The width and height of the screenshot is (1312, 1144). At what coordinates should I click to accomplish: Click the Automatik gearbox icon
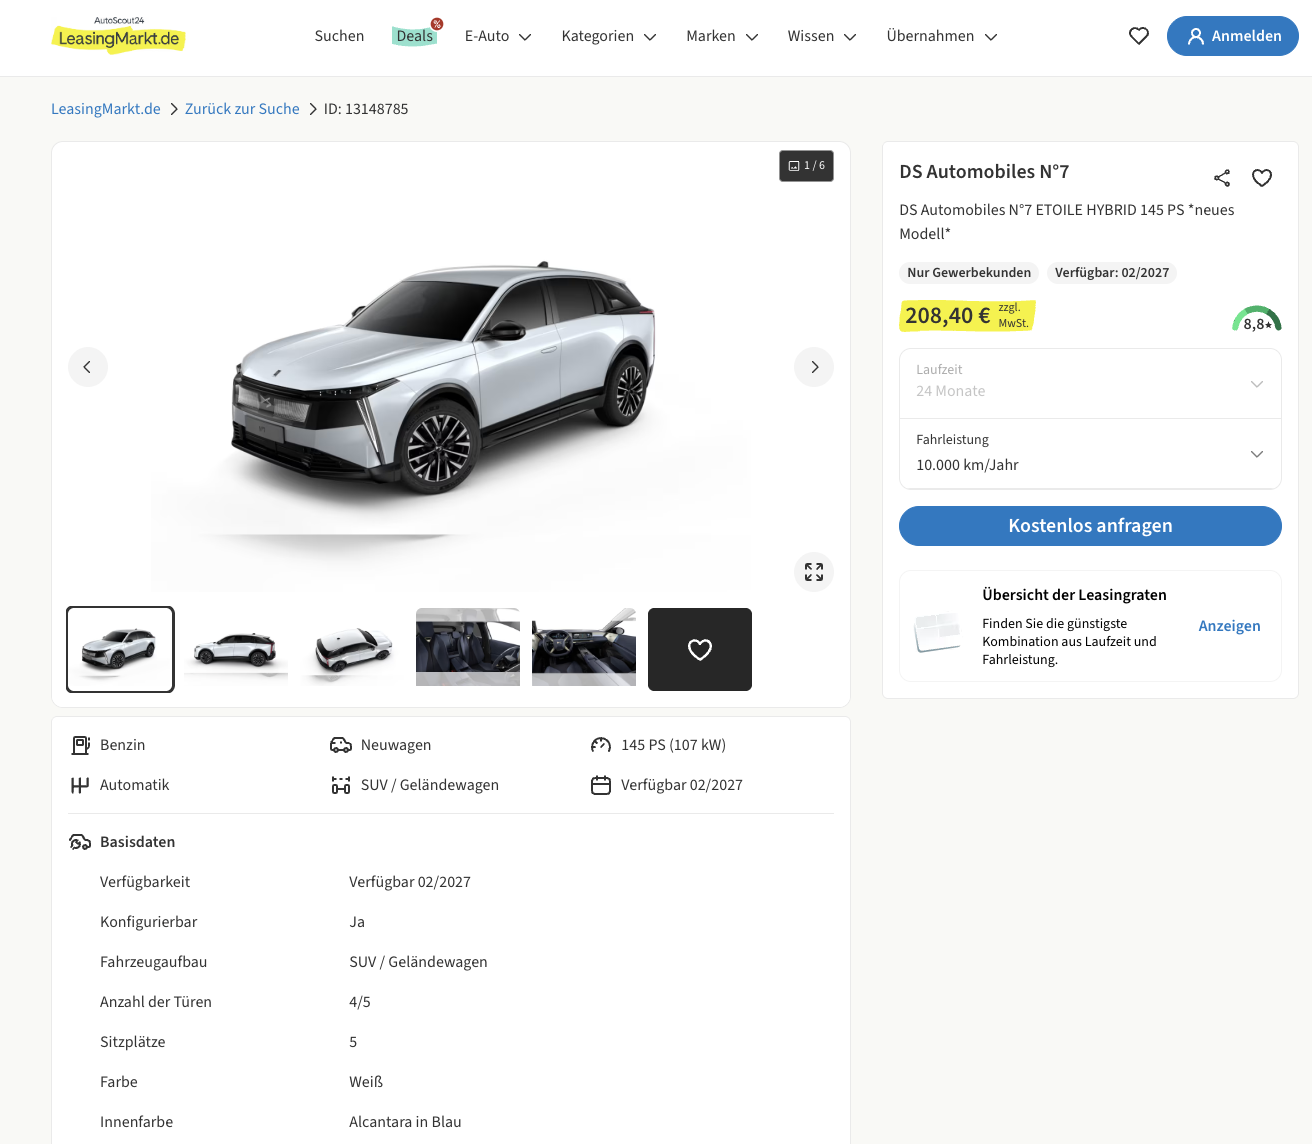point(80,785)
